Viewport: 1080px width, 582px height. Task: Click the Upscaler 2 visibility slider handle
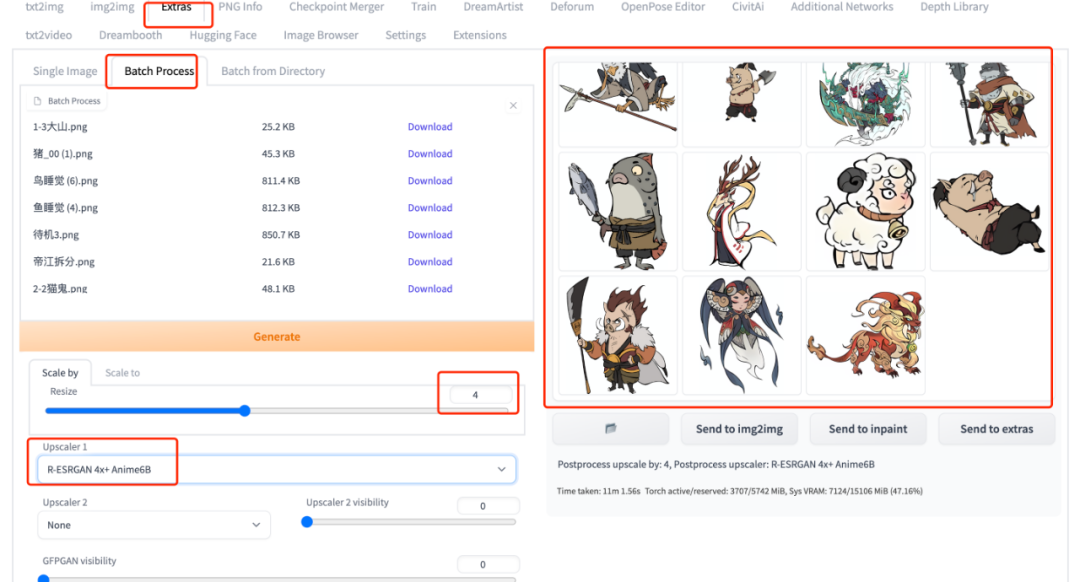pyautogui.click(x=307, y=522)
